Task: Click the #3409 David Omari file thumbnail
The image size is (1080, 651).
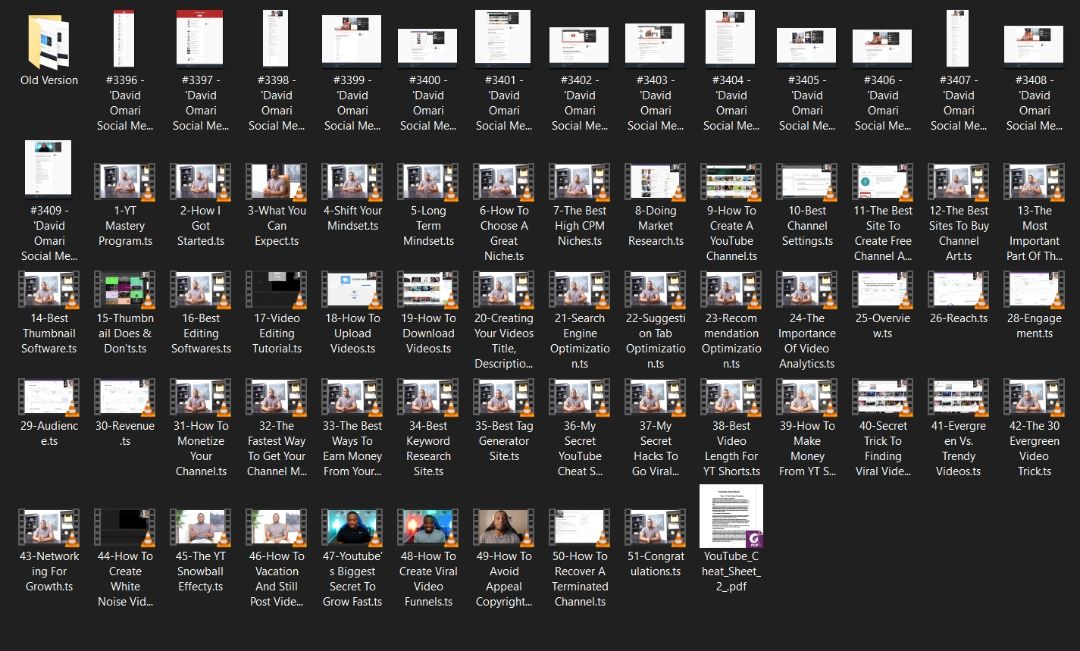Action: click(x=49, y=171)
